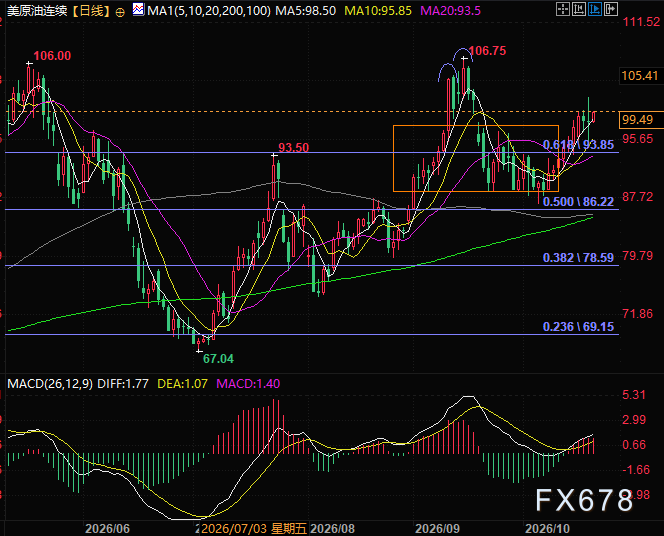Click the 79.79 price axis value
Image resolution: width=664 pixels, height=536 pixels.
(638, 256)
